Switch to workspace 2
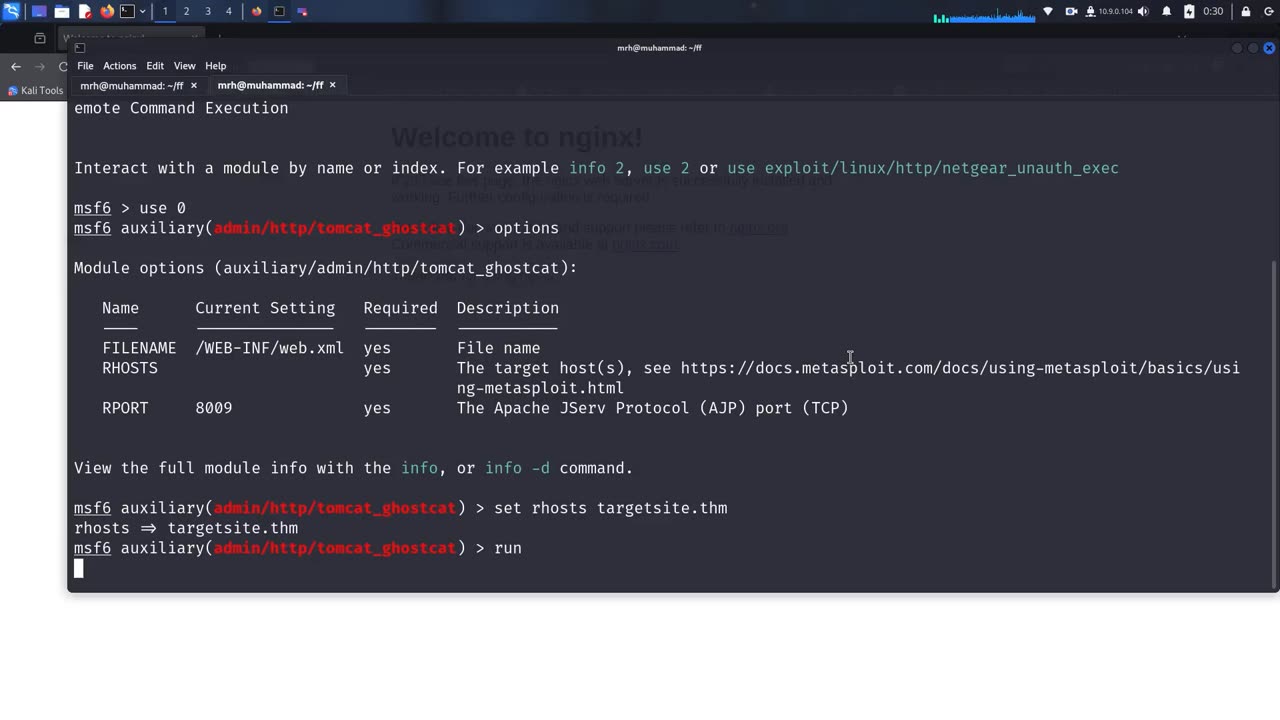Viewport: 1280px width, 720px height. 186,11
